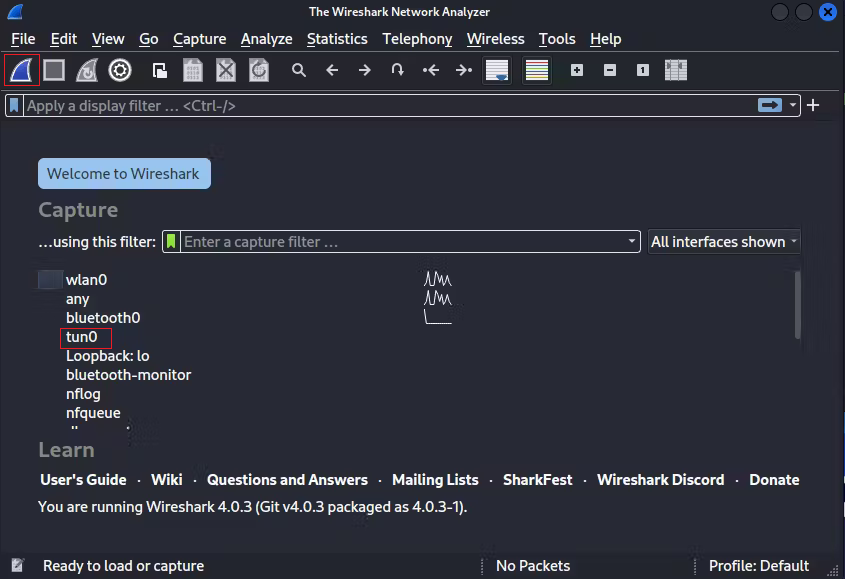Open All interfaces shown dropdown
845x579 pixels.
click(724, 242)
